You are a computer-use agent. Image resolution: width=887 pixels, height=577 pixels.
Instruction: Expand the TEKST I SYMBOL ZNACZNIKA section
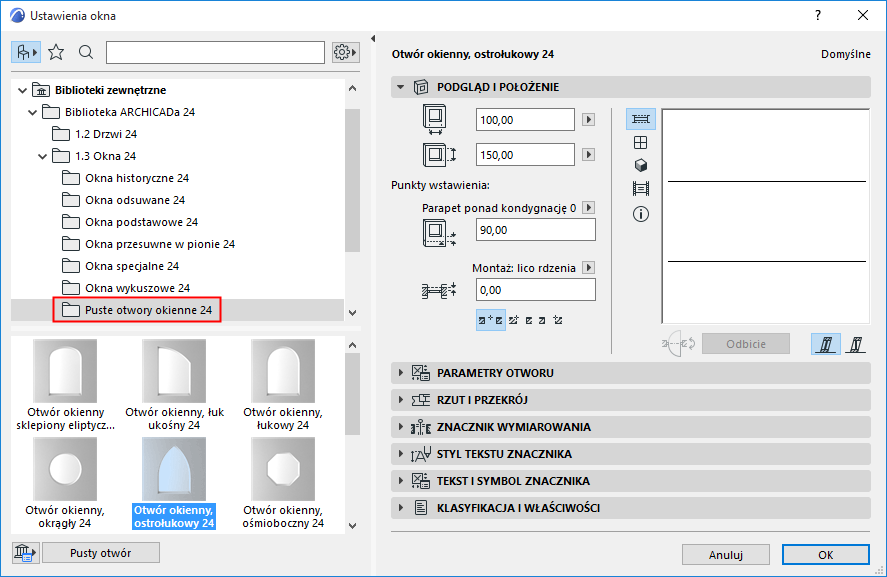click(x=631, y=481)
